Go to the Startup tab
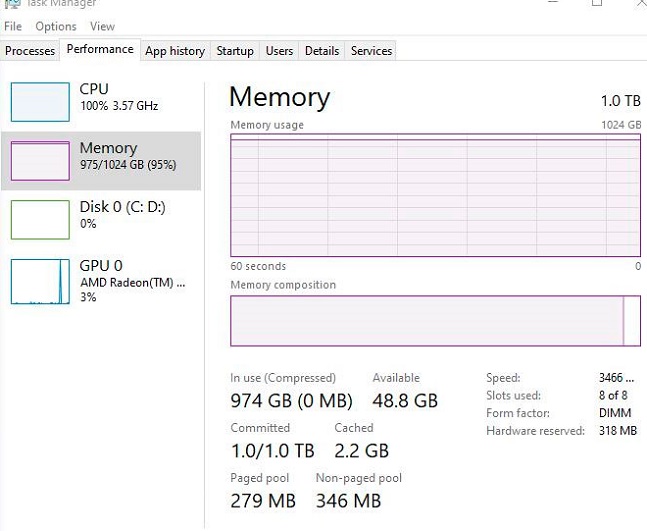Viewport: 647px width, 531px height. pos(235,51)
